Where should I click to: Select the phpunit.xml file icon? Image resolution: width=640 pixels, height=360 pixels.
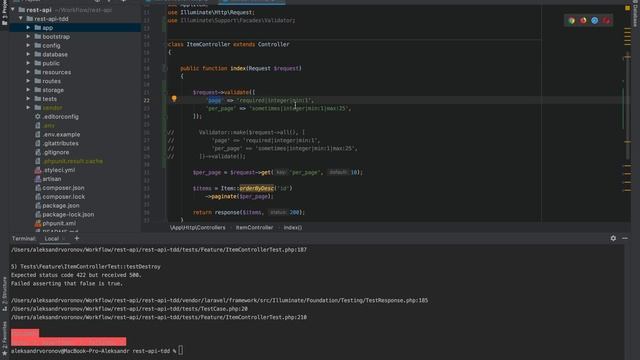coord(38,223)
